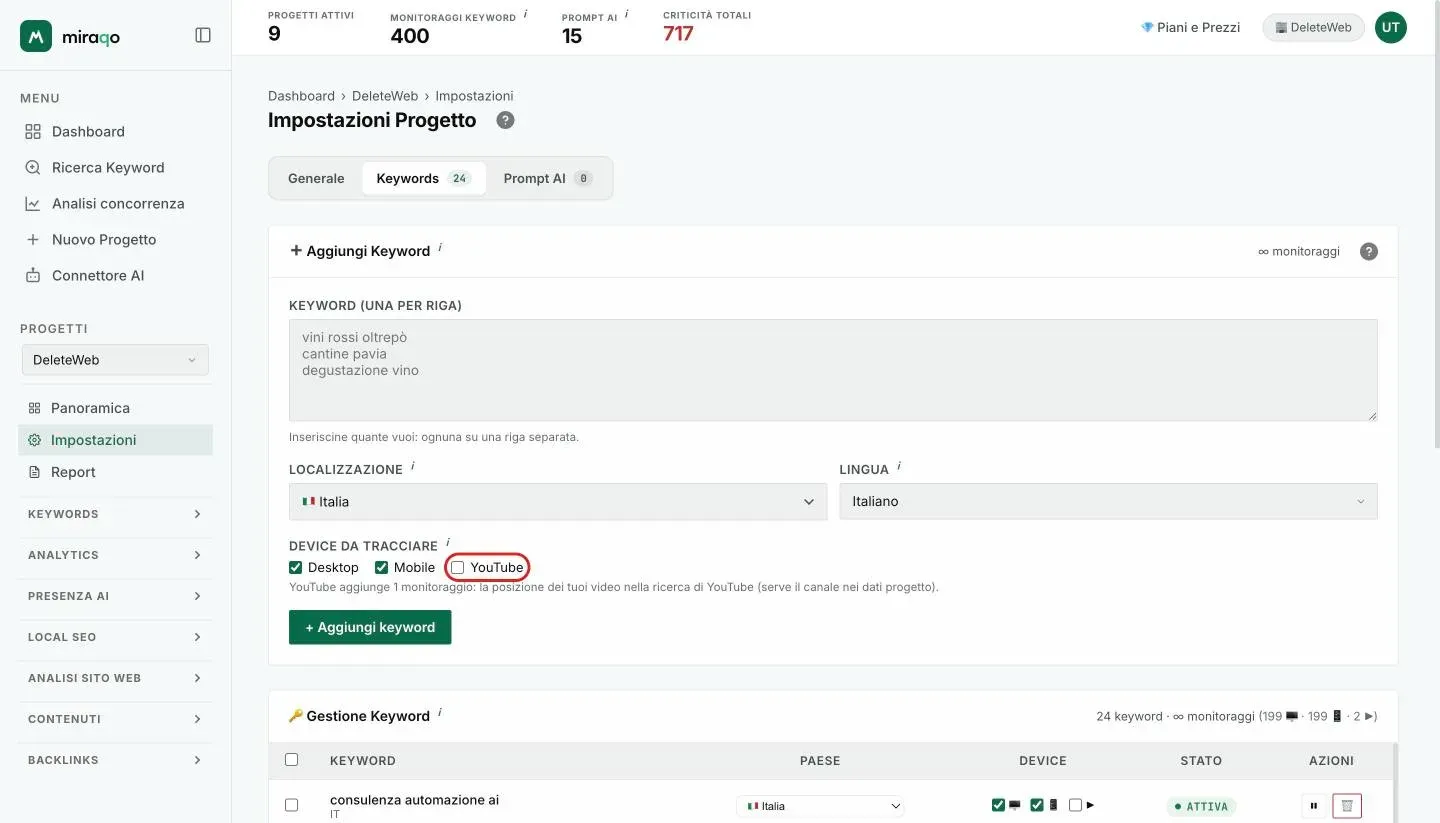Switch to the Prompt AI tab
Image resolution: width=1440 pixels, height=823 pixels.
(x=548, y=178)
